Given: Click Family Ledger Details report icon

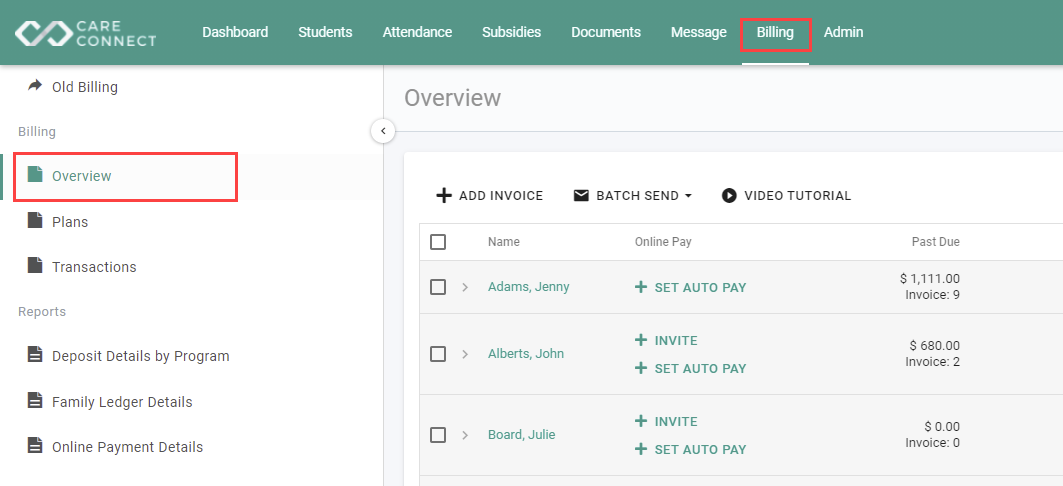Looking at the screenshot, I should (x=35, y=401).
